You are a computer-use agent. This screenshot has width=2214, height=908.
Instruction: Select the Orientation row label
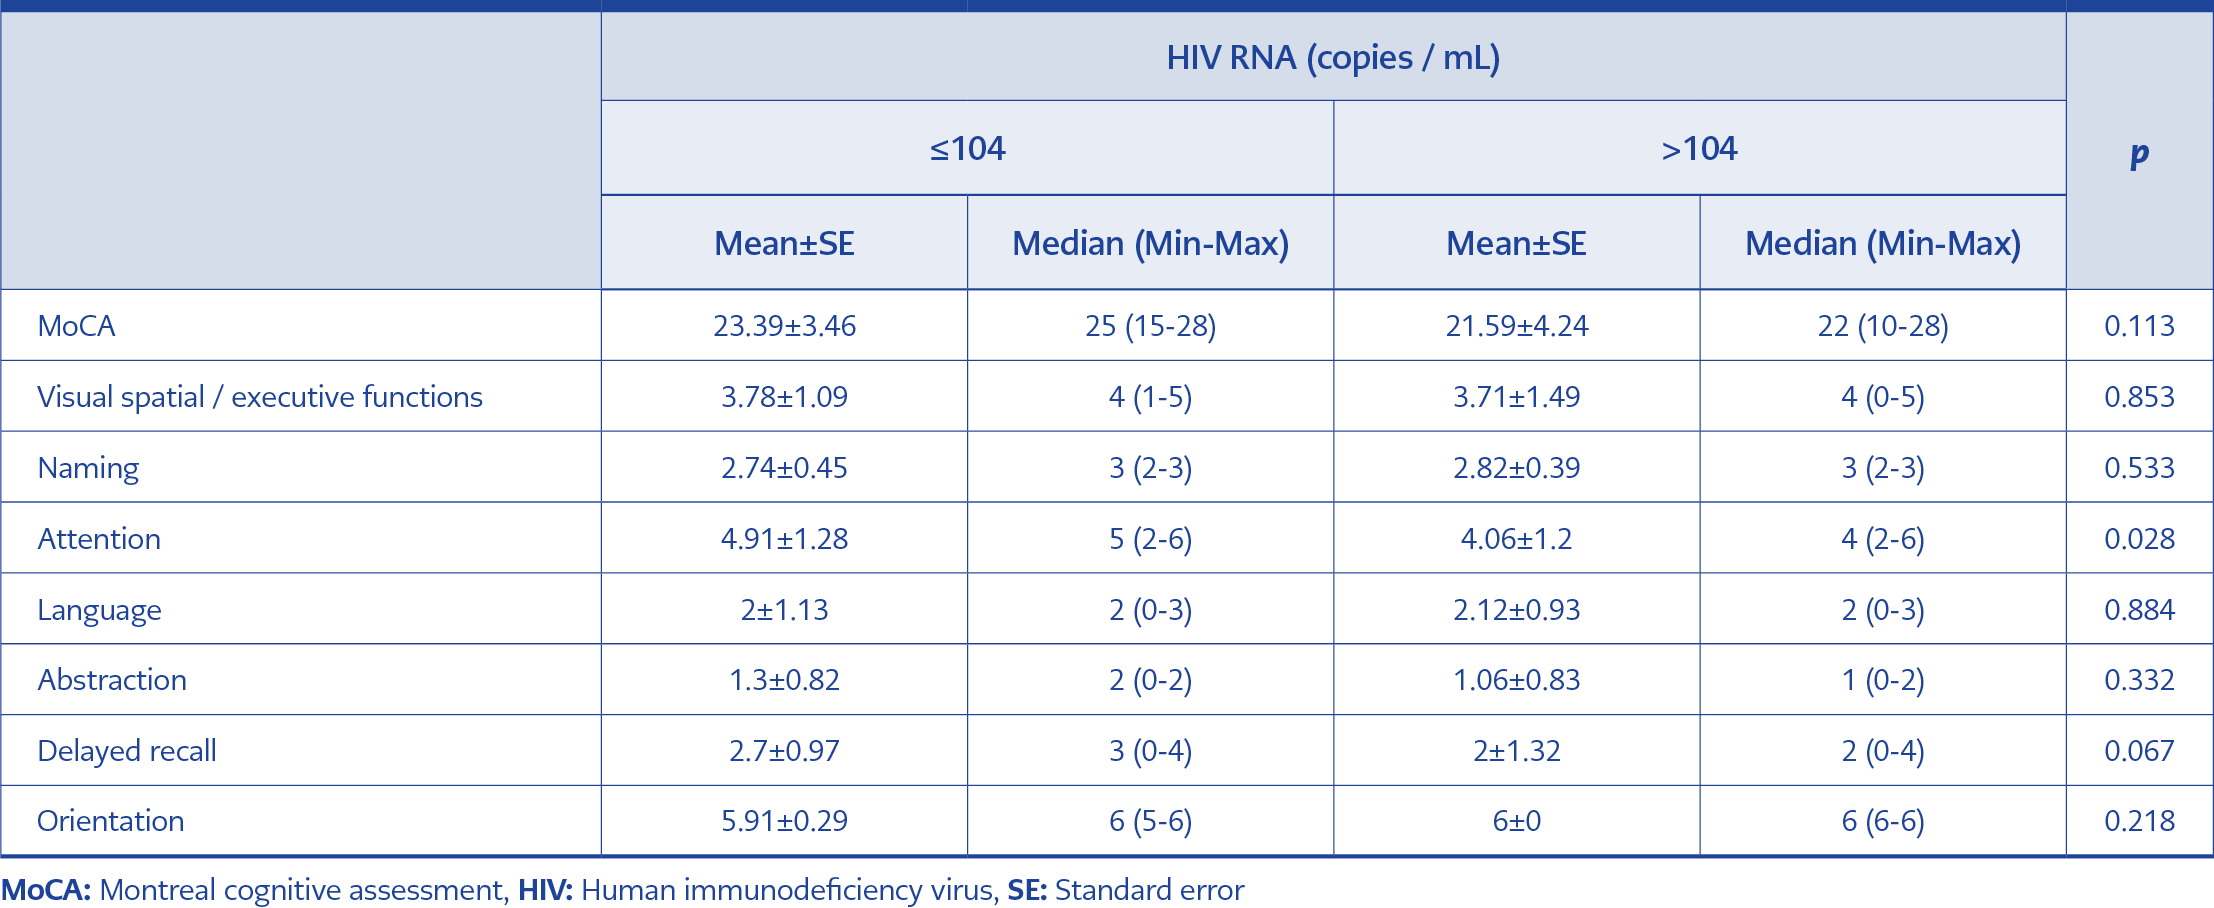(111, 821)
